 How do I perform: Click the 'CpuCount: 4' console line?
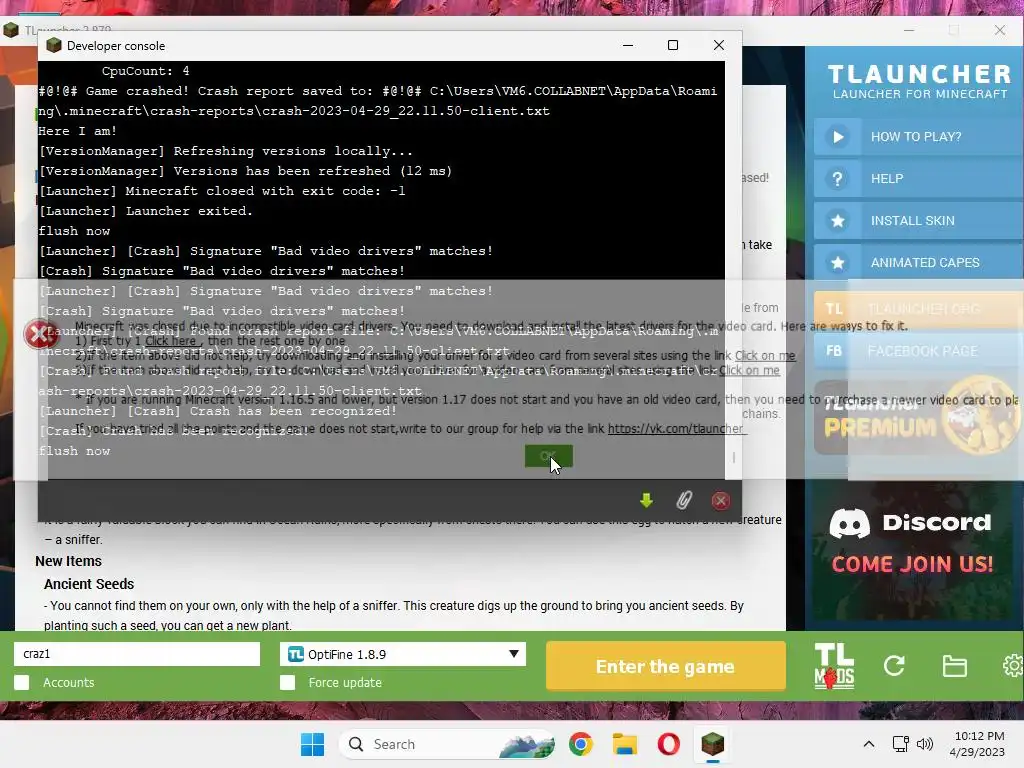pos(145,71)
